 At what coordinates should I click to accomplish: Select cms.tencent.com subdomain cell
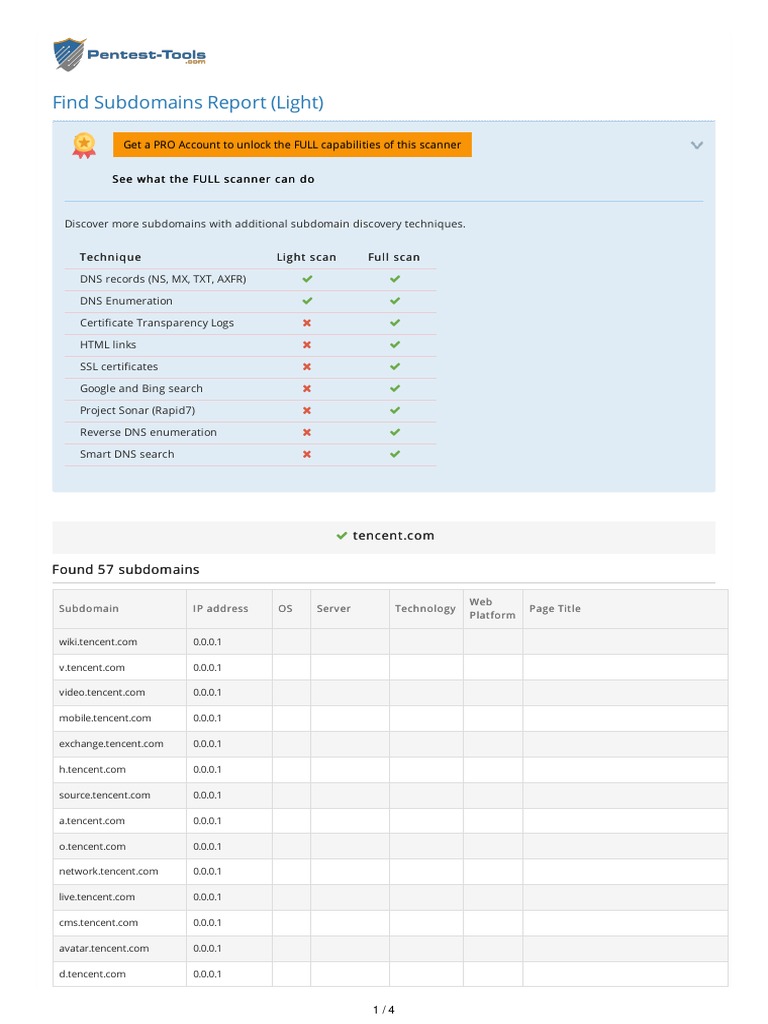coord(120,923)
